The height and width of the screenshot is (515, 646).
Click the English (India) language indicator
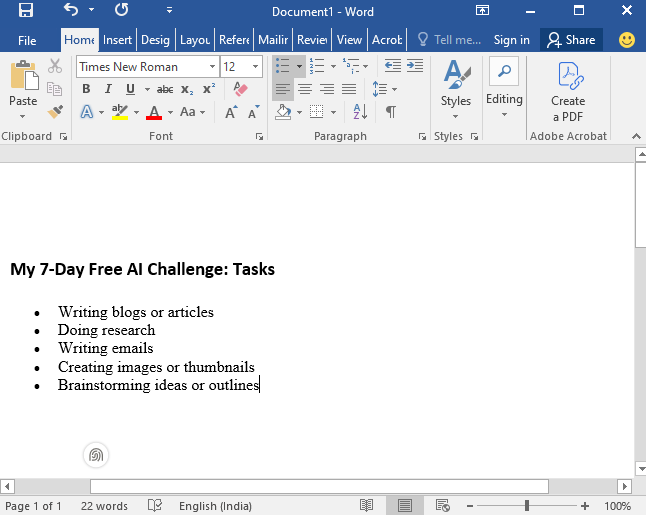[x=215, y=506]
